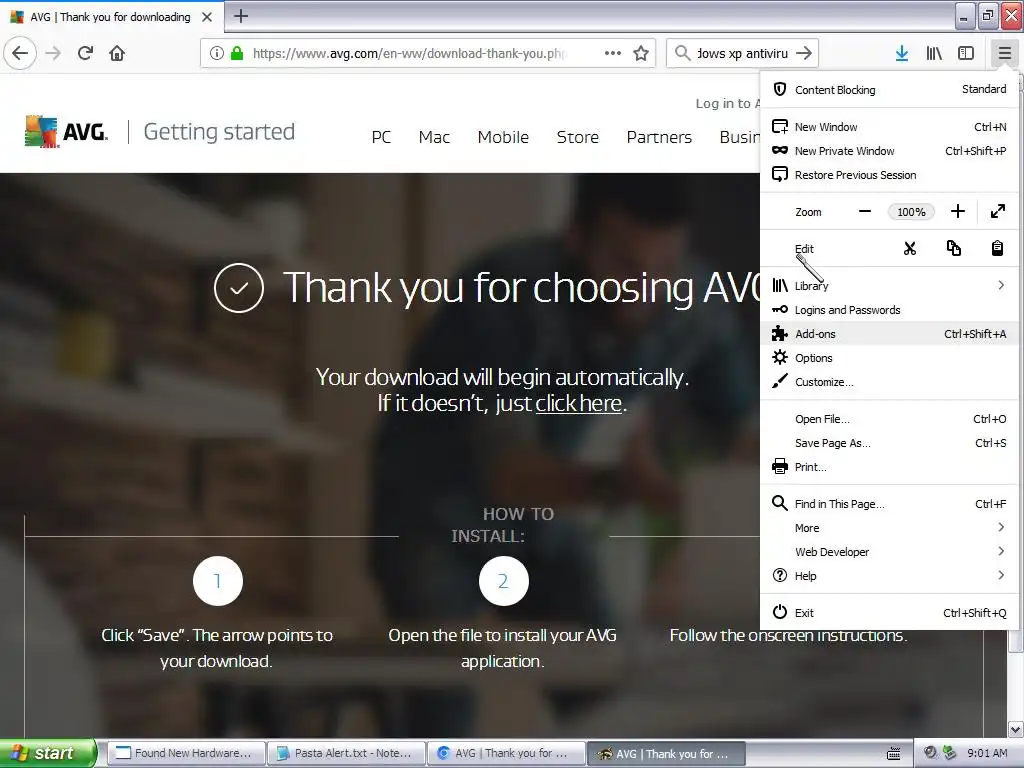Click the green padlock security icon
Viewport: 1024px width, 768px height.
tap(237, 53)
